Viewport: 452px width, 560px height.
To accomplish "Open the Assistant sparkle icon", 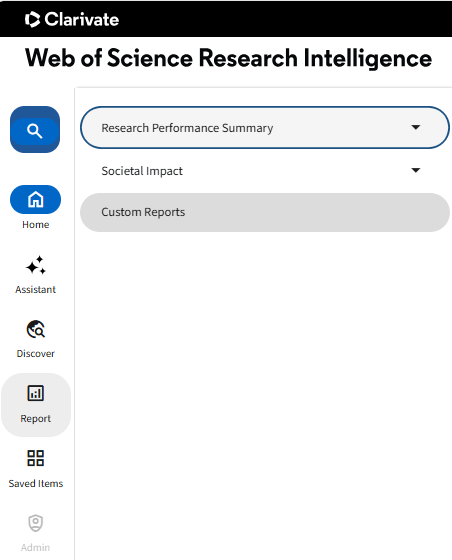I will [36, 265].
